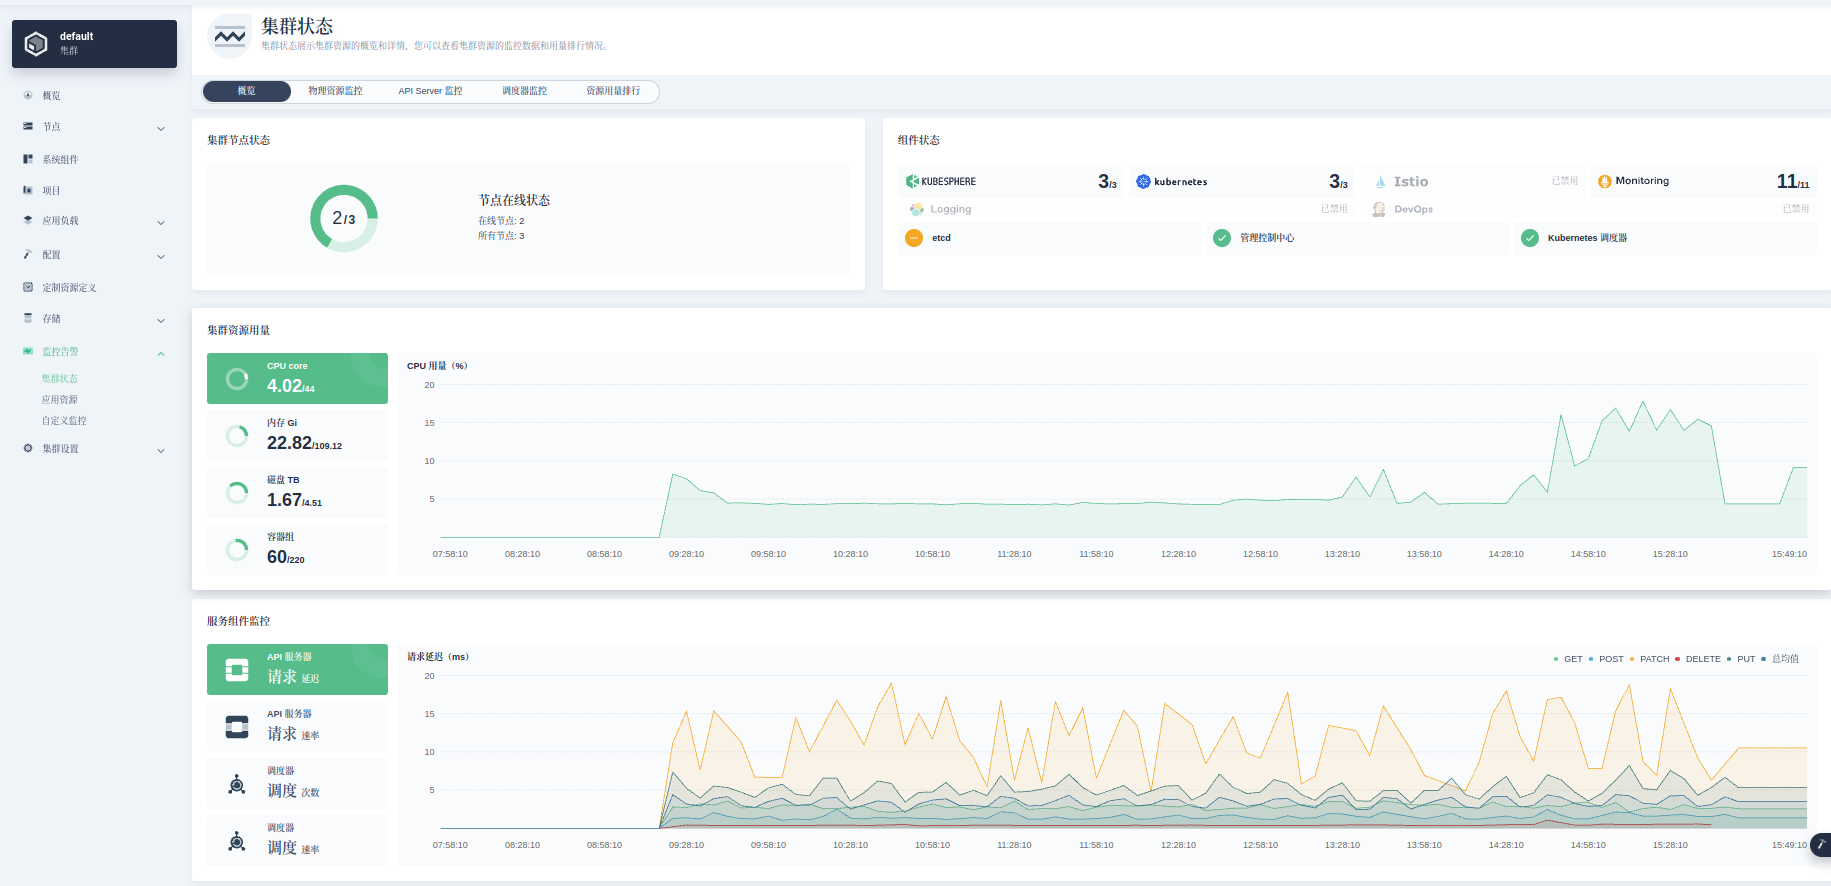Click the 项目 sidebar icon
Image resolution: width=1831 pixels, height=886 pixels.
(28, 190)
